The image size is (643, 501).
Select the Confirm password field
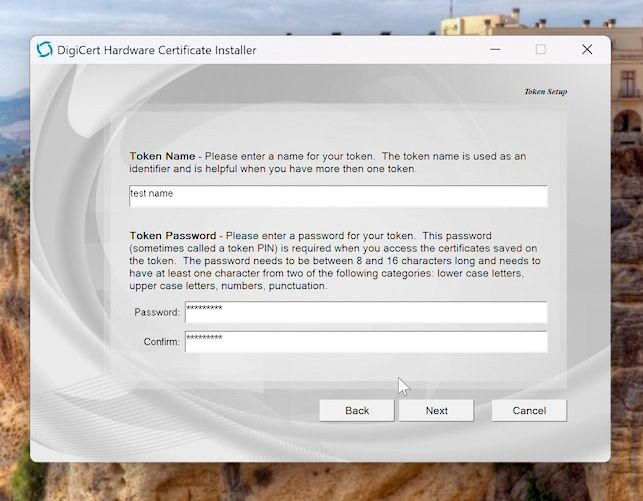[x=366, y=342]
